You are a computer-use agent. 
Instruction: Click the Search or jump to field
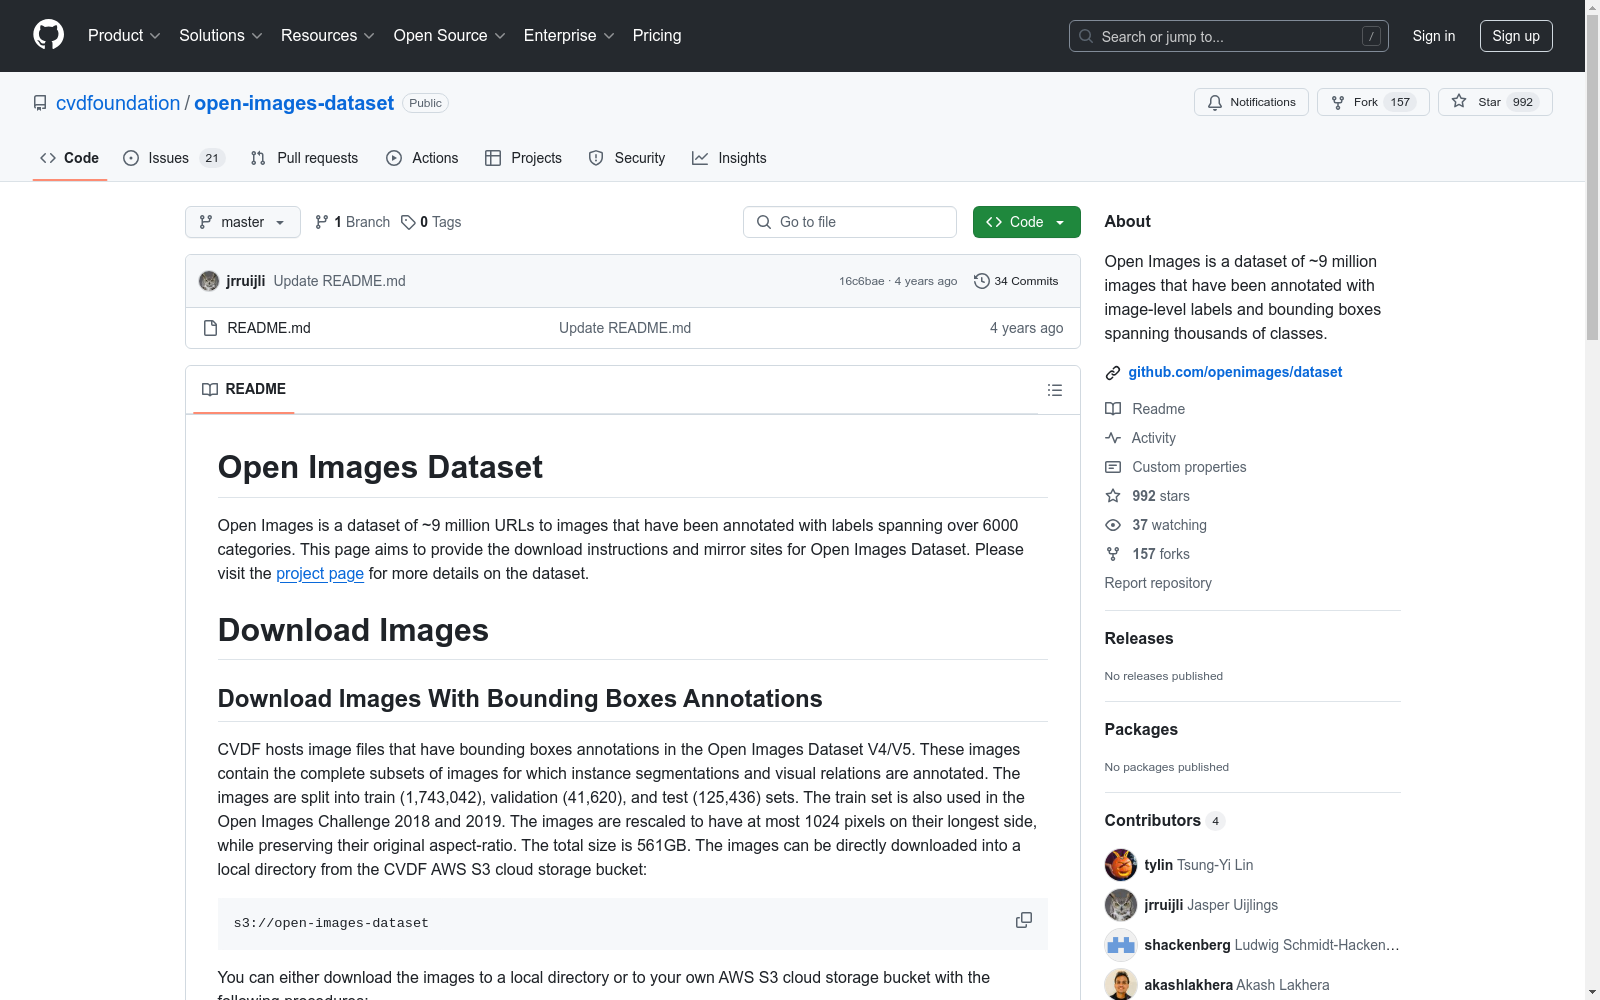tap(1229, 36)
